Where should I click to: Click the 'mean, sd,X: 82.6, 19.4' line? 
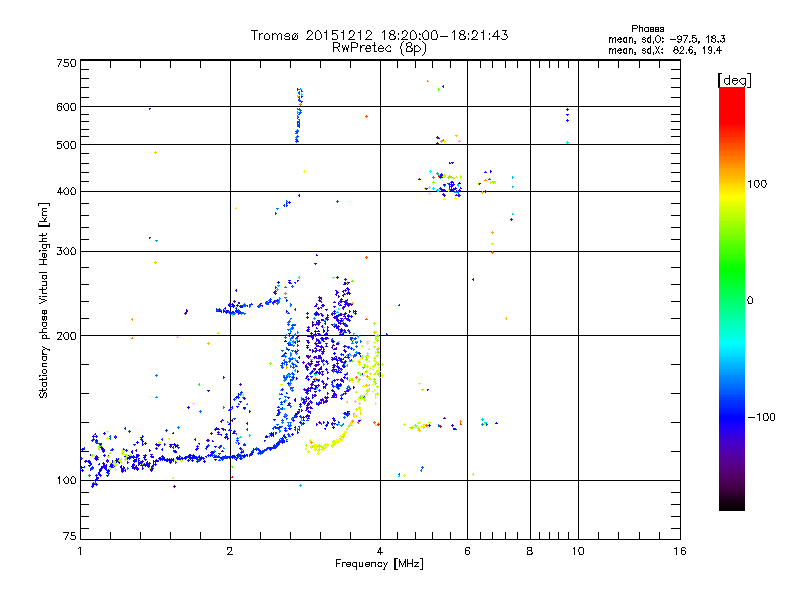[665, 50]
